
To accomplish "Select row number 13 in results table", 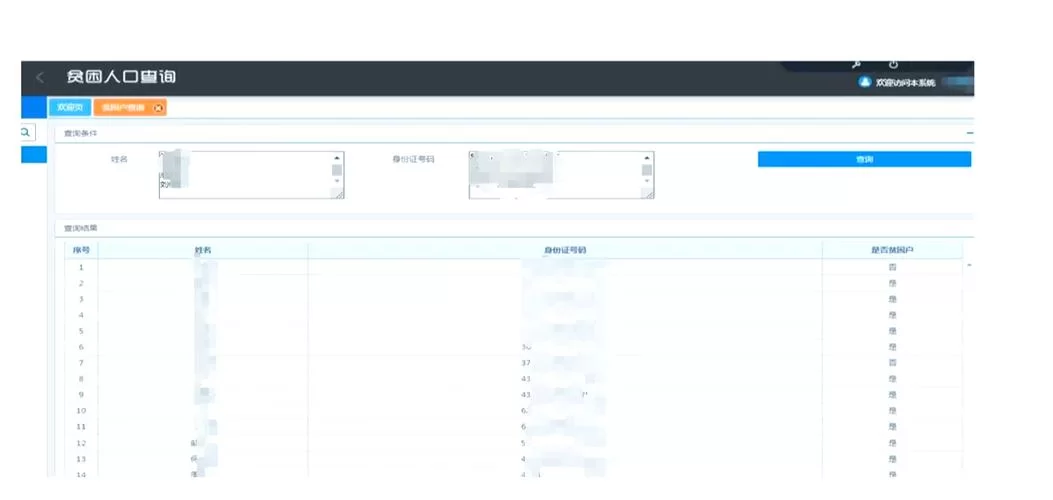I will coord(514,459).
